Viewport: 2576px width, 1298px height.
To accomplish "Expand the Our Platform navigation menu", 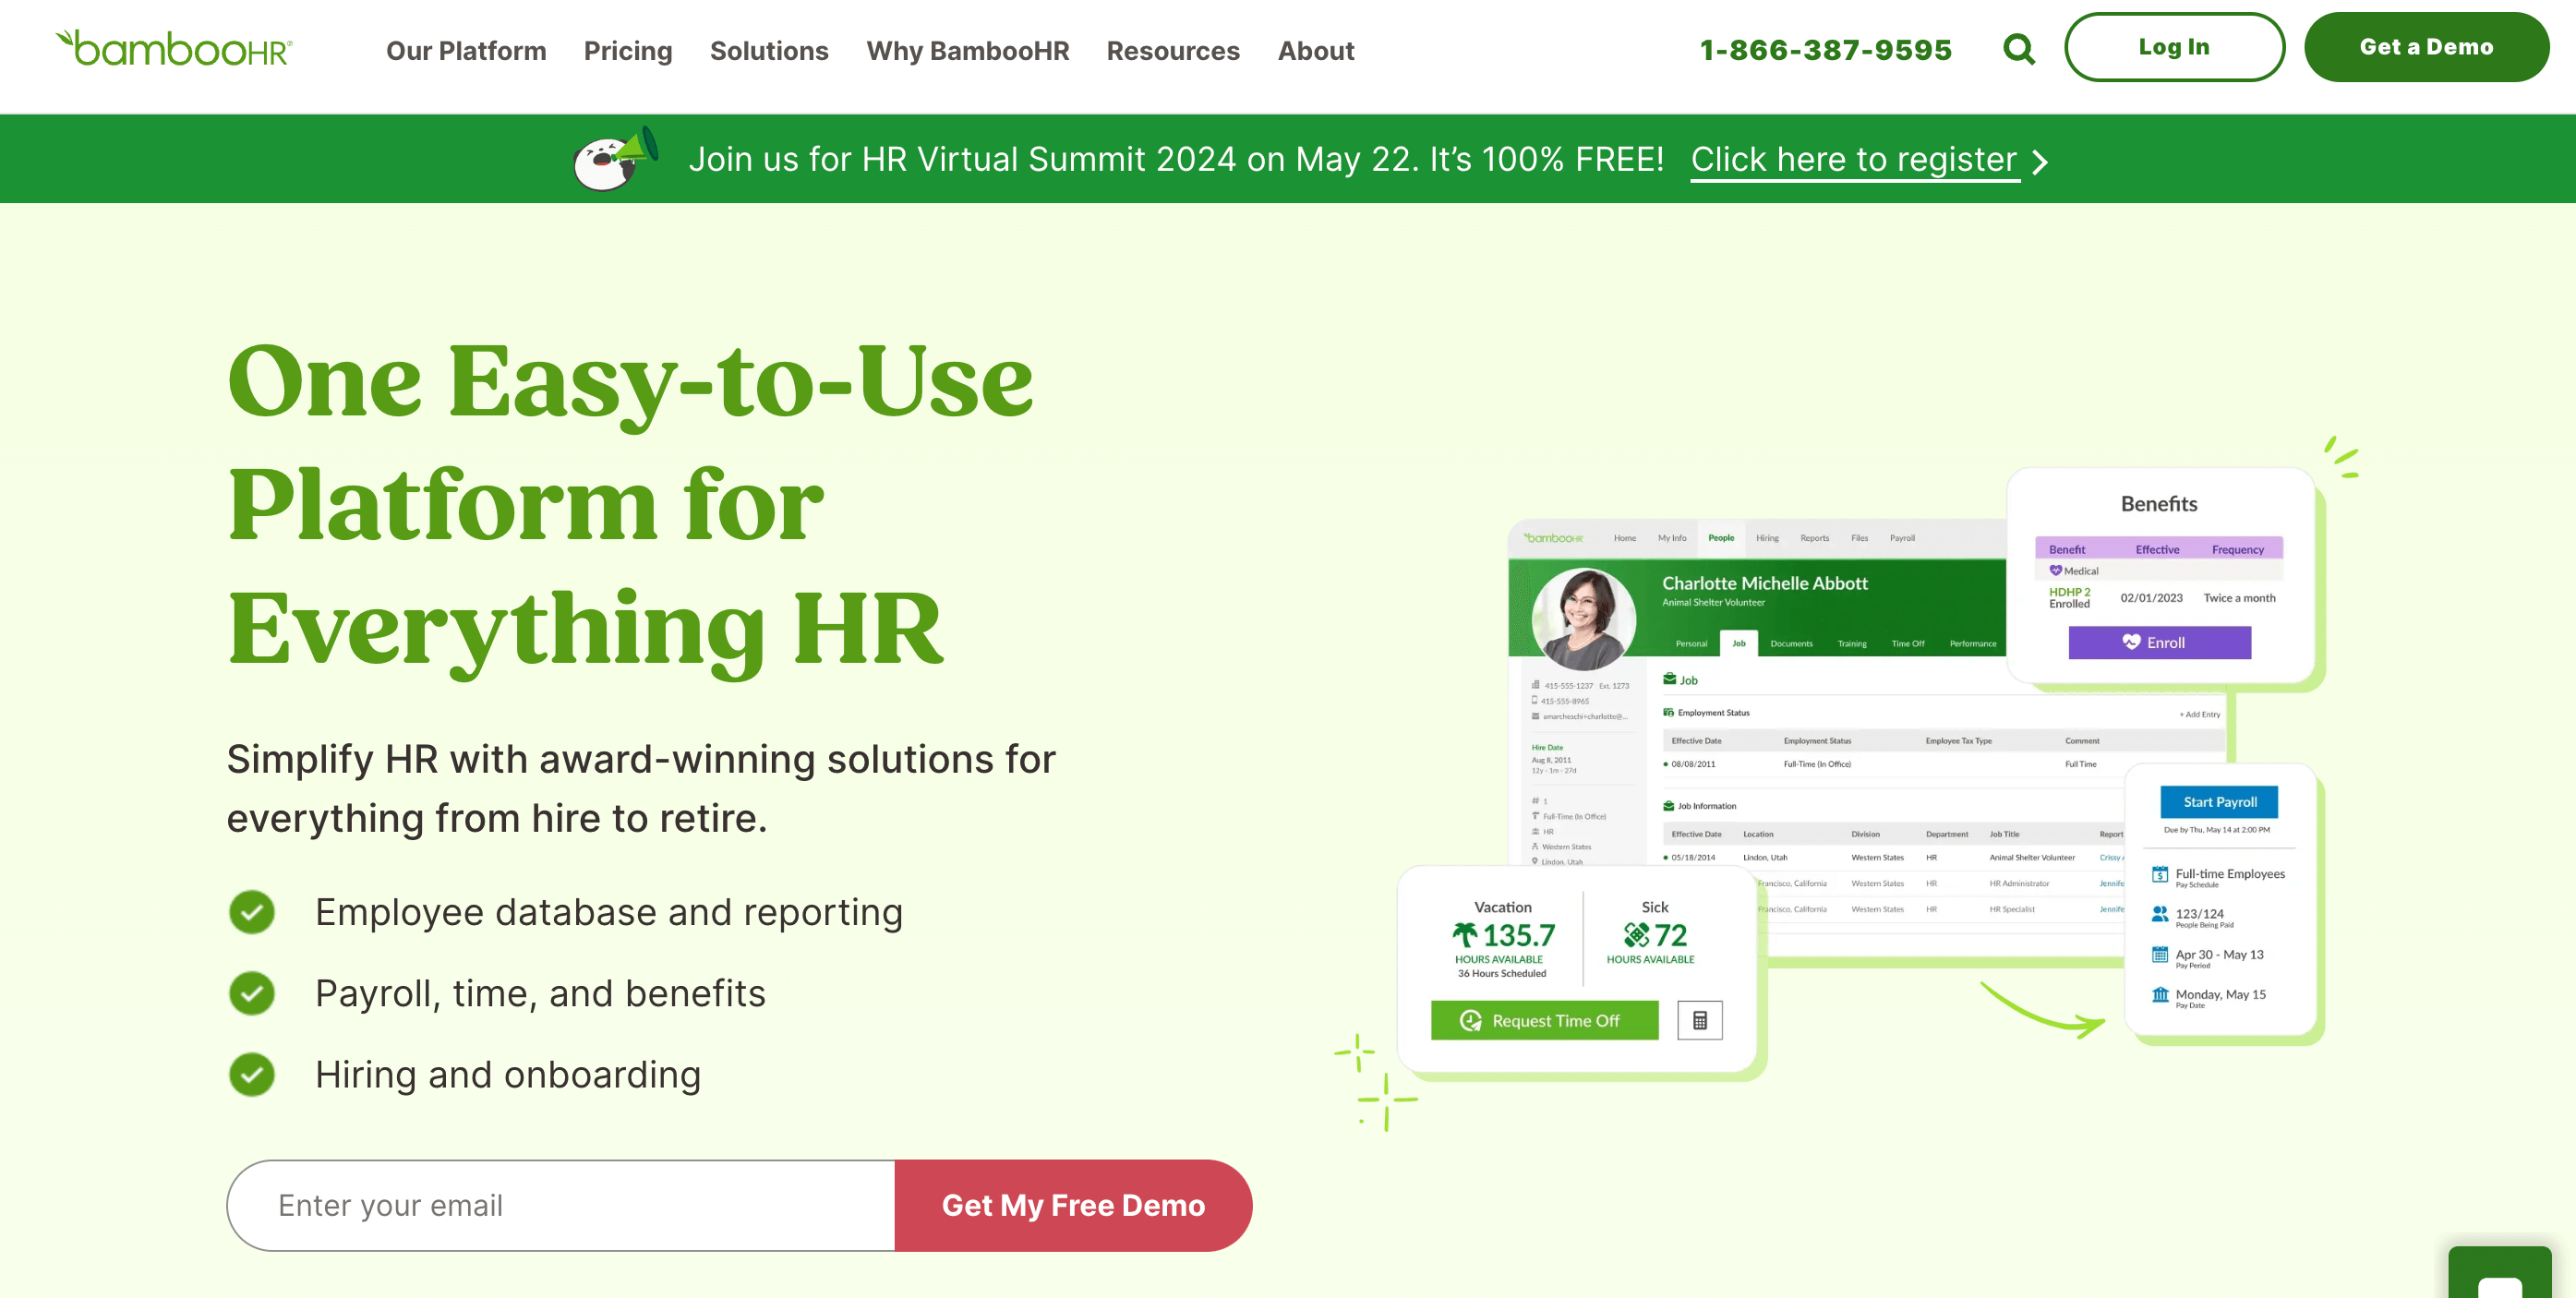I will click(x=465, y=50).
